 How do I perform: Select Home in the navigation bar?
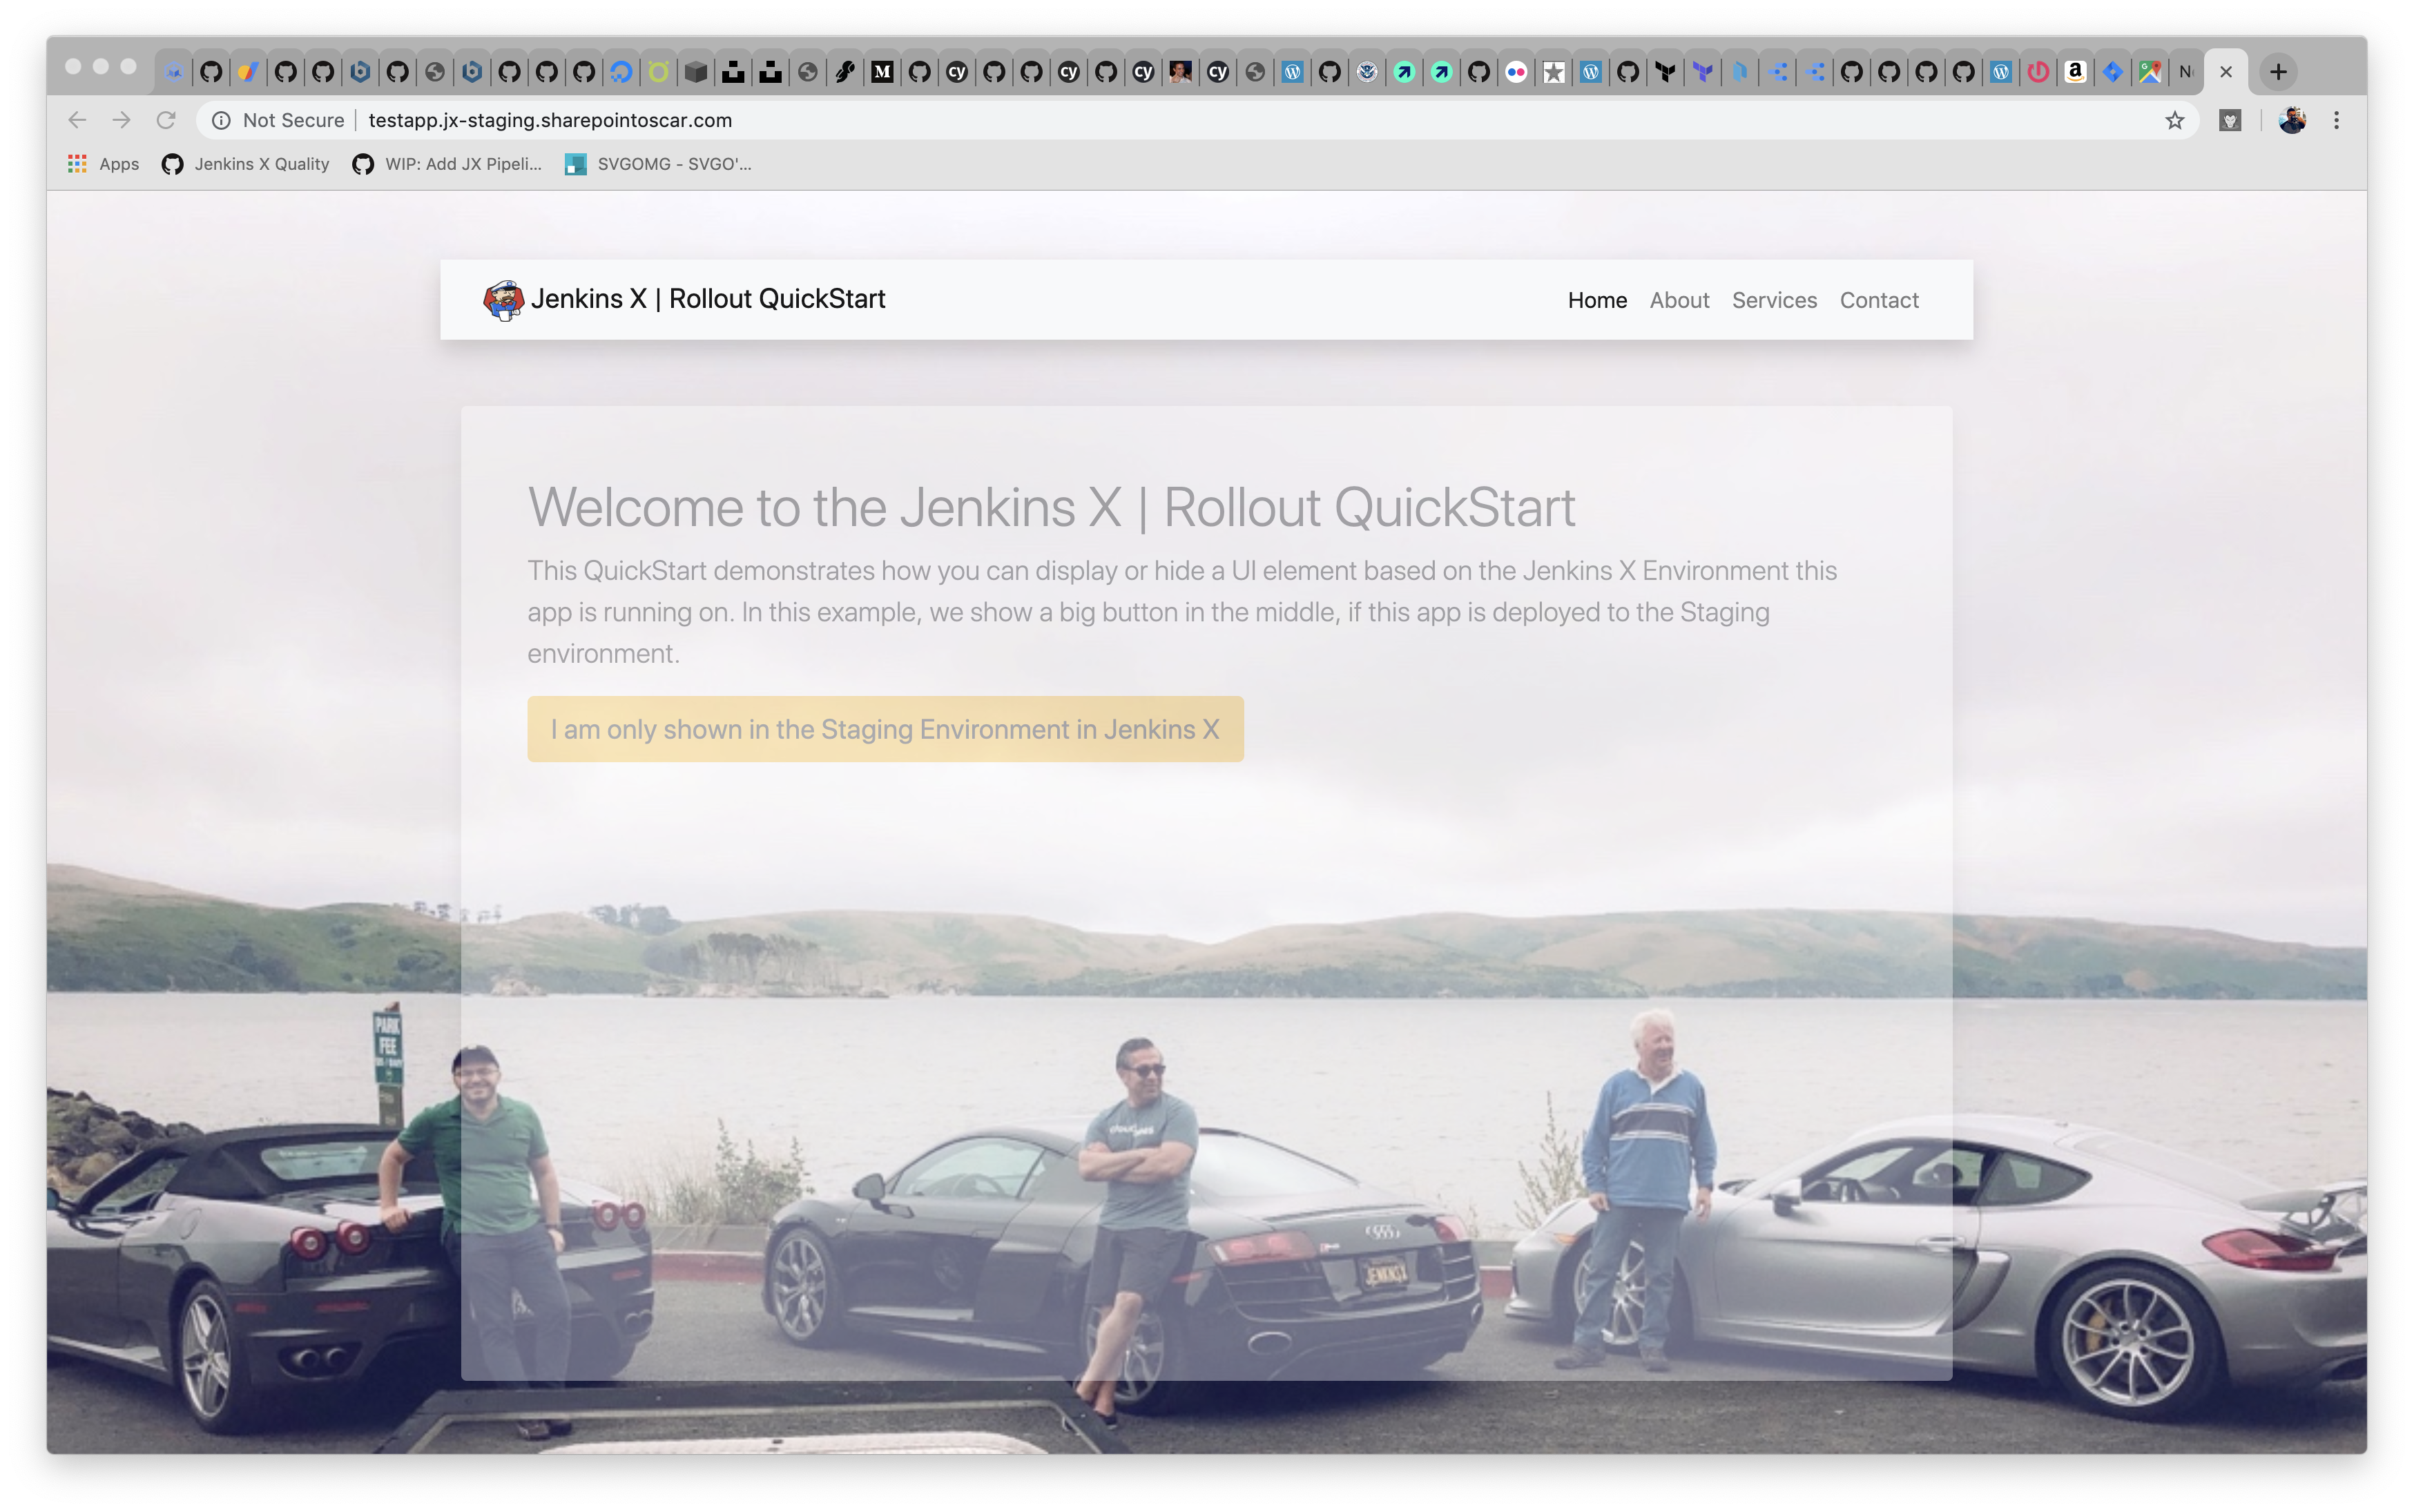(1597, 300)
